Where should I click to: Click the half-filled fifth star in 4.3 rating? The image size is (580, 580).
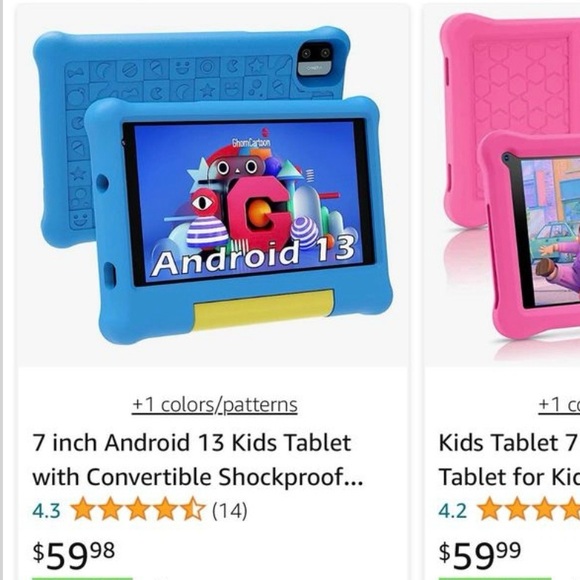point(192,510)
